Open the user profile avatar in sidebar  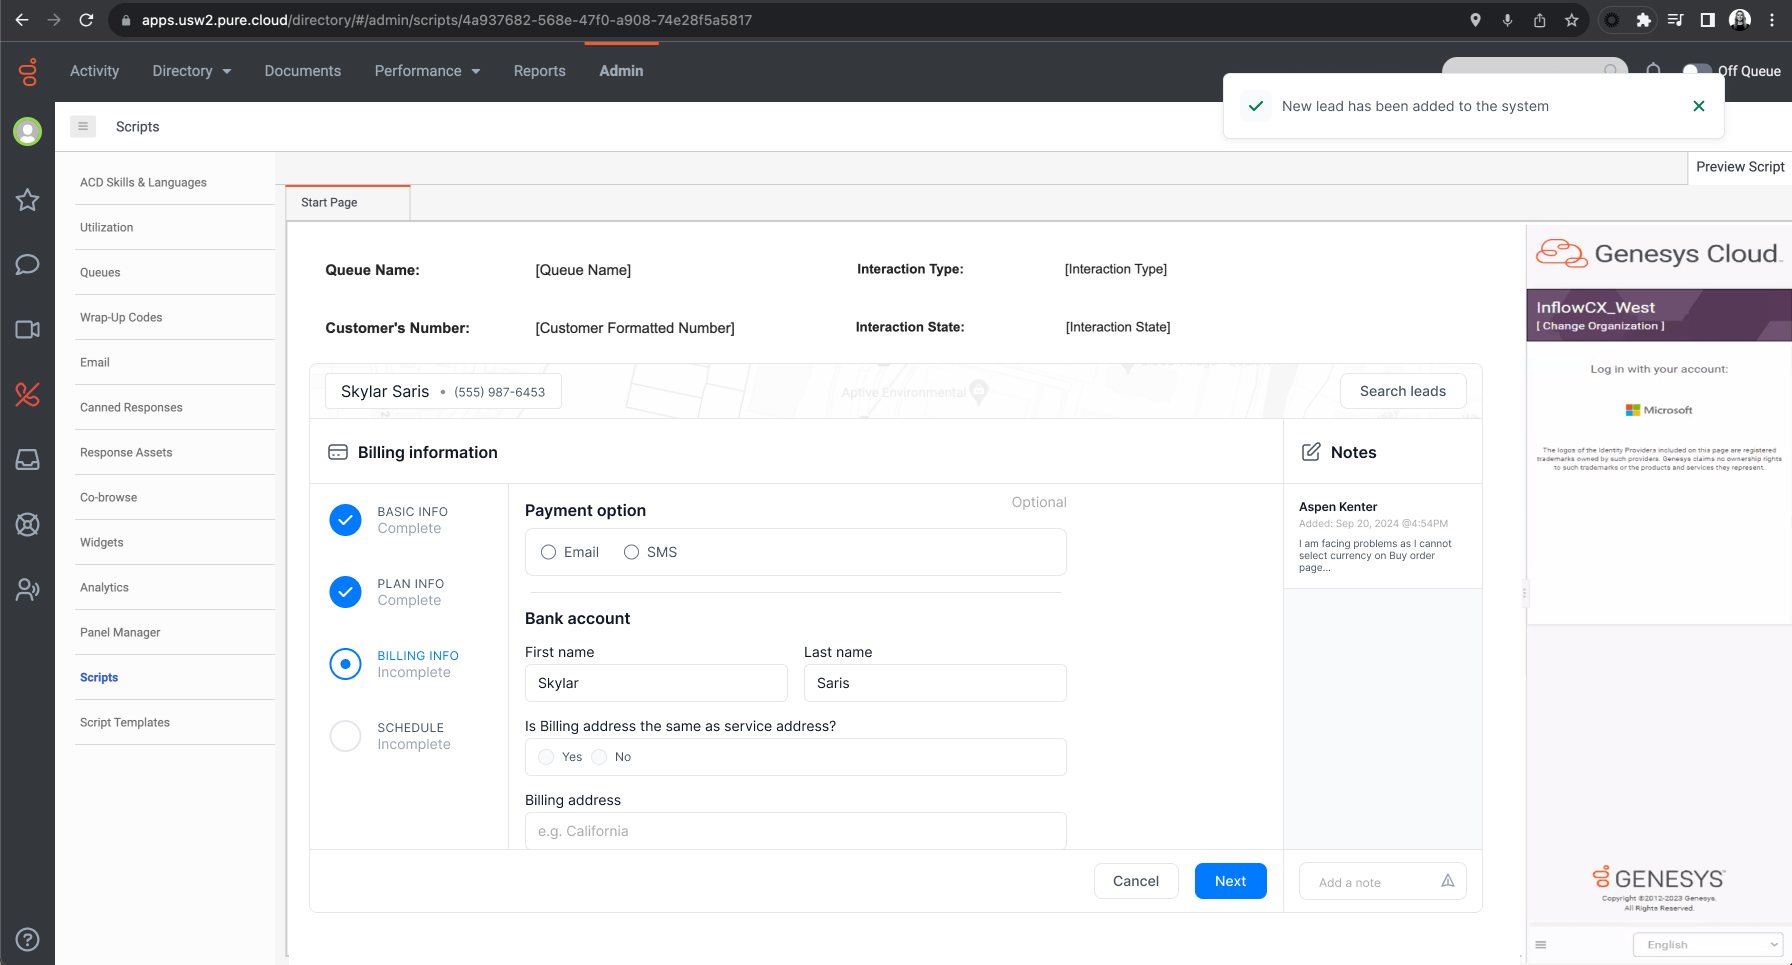[x=28, y=131]
